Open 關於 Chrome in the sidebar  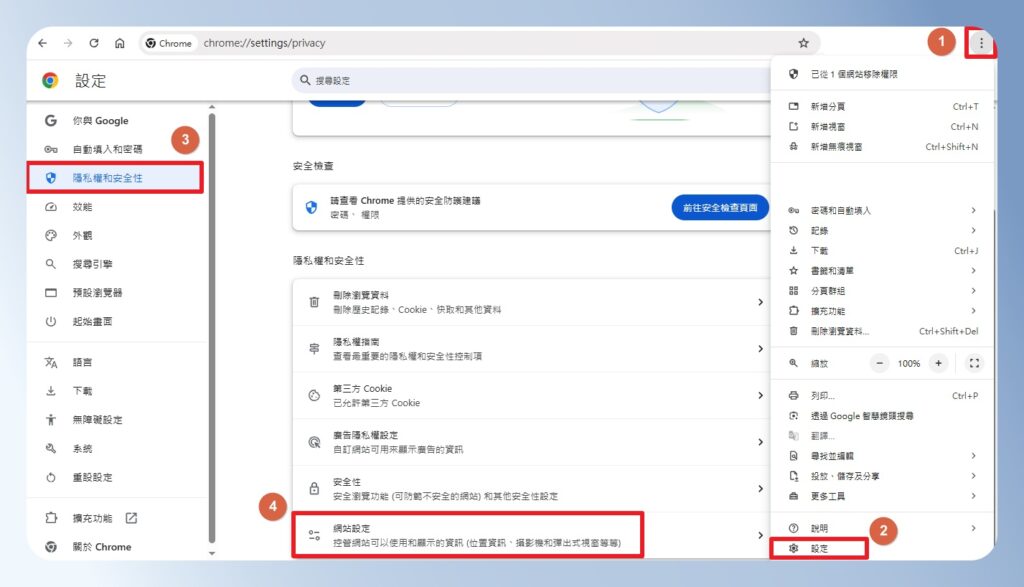pyautogui.click(x=118, y=547)
